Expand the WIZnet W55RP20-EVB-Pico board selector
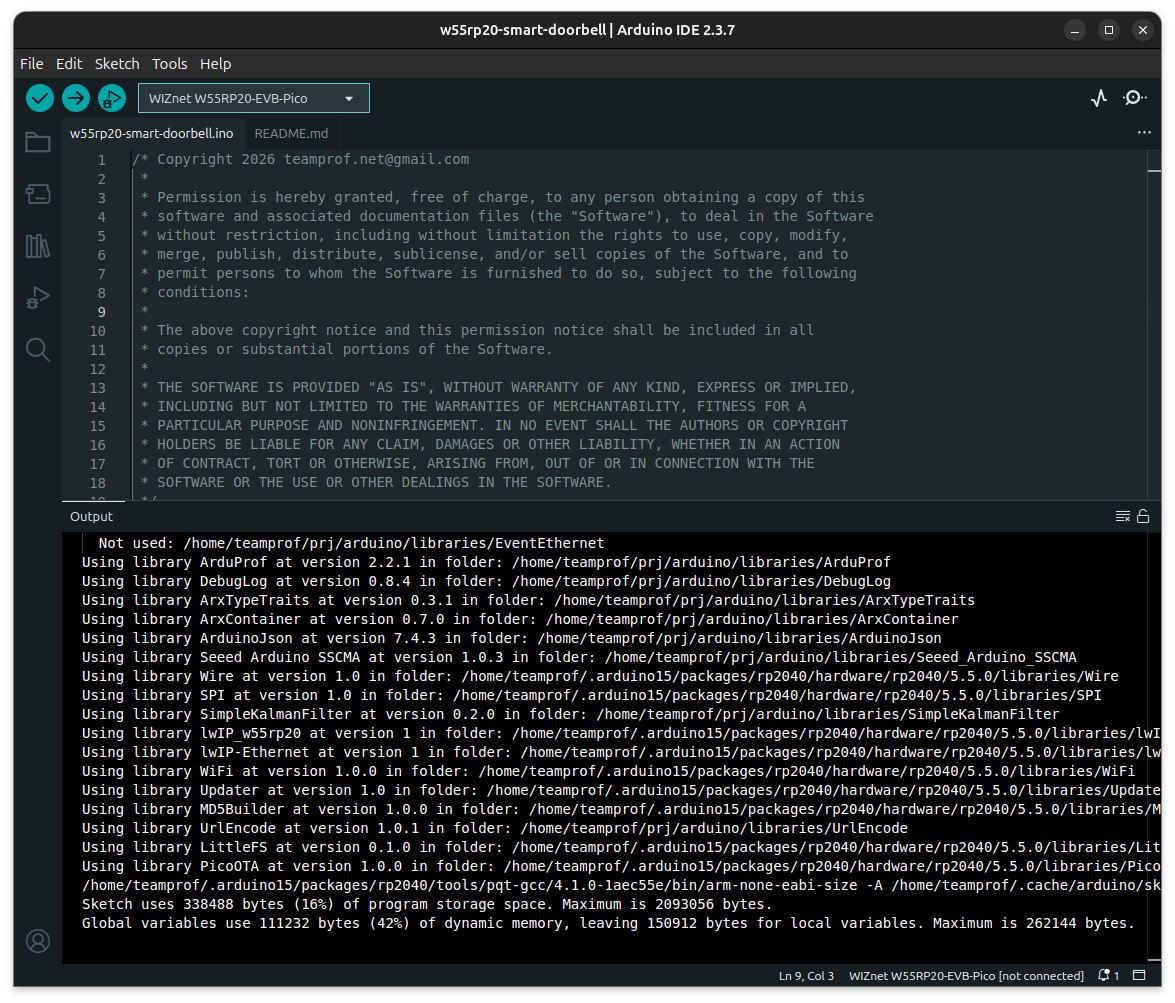This screenshot has height=1003, width=1175. pyautogui.click(x=253, y=98)
